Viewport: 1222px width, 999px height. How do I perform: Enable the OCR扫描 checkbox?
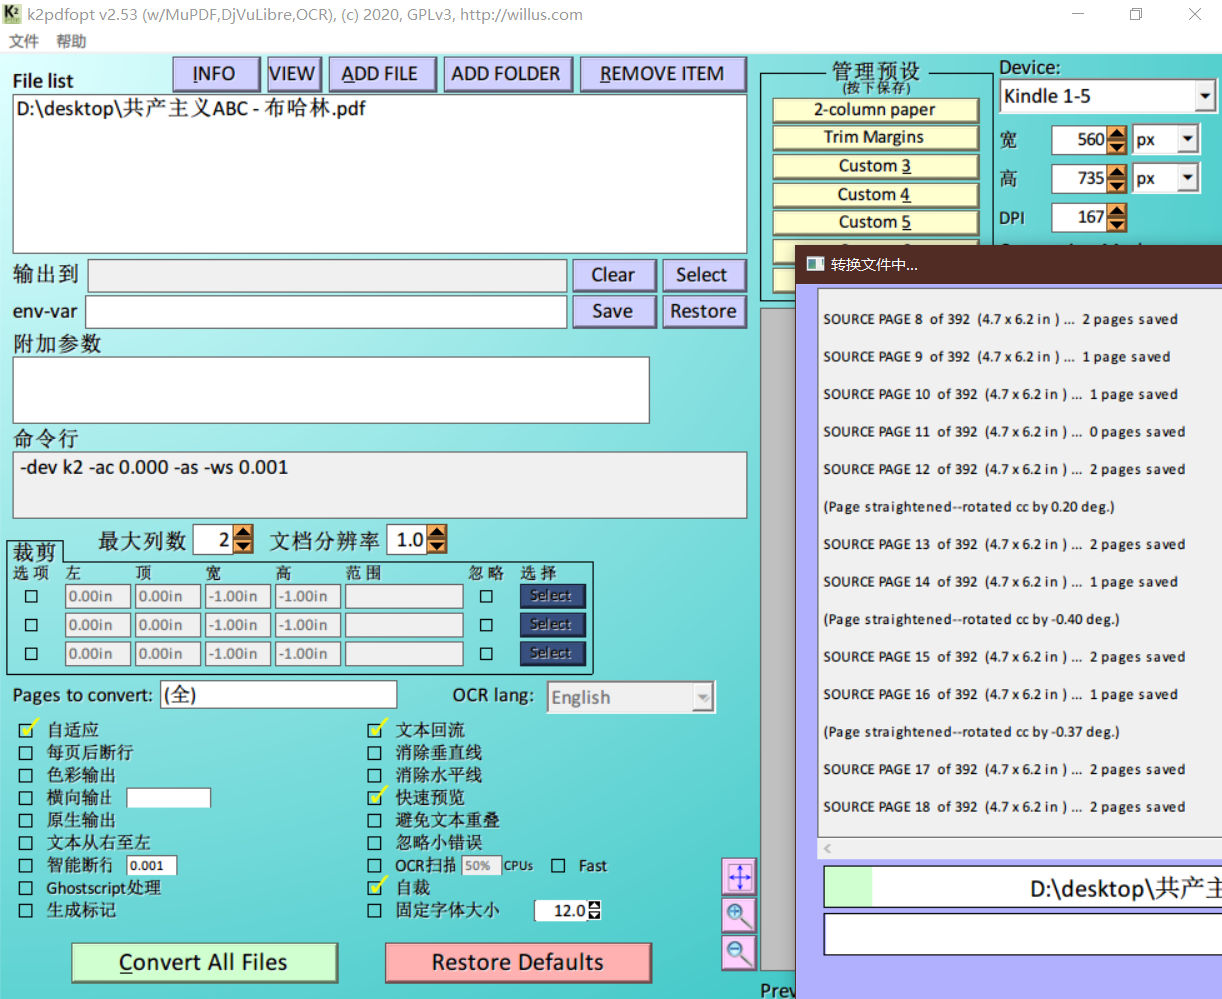(x=375, y=866)
